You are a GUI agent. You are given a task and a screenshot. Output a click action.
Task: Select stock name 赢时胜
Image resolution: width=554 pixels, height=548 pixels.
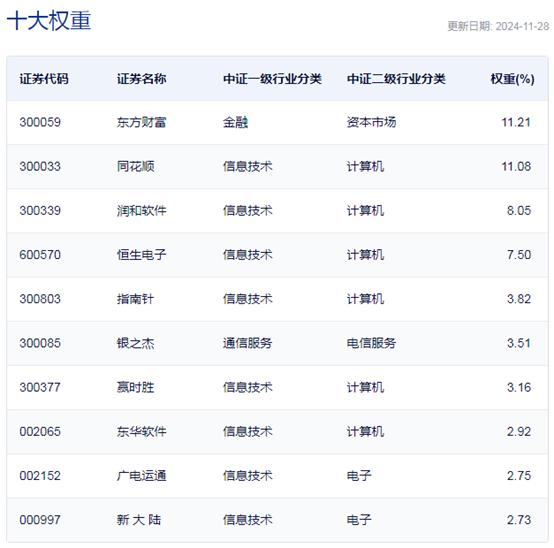(136, 387)
